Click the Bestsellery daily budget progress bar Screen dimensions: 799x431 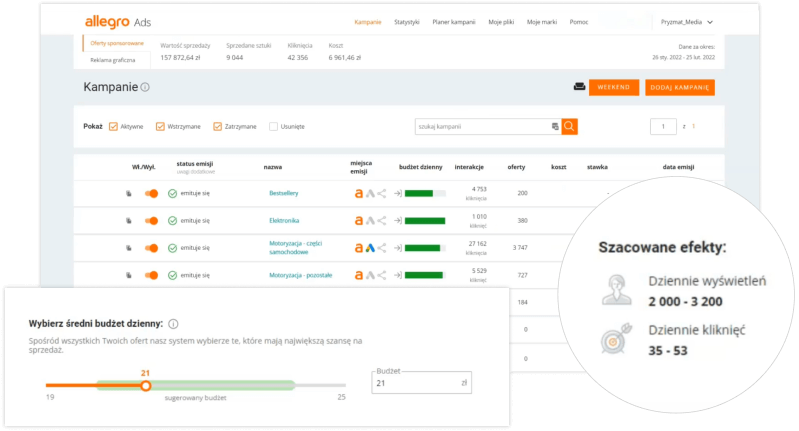[425, 194]
